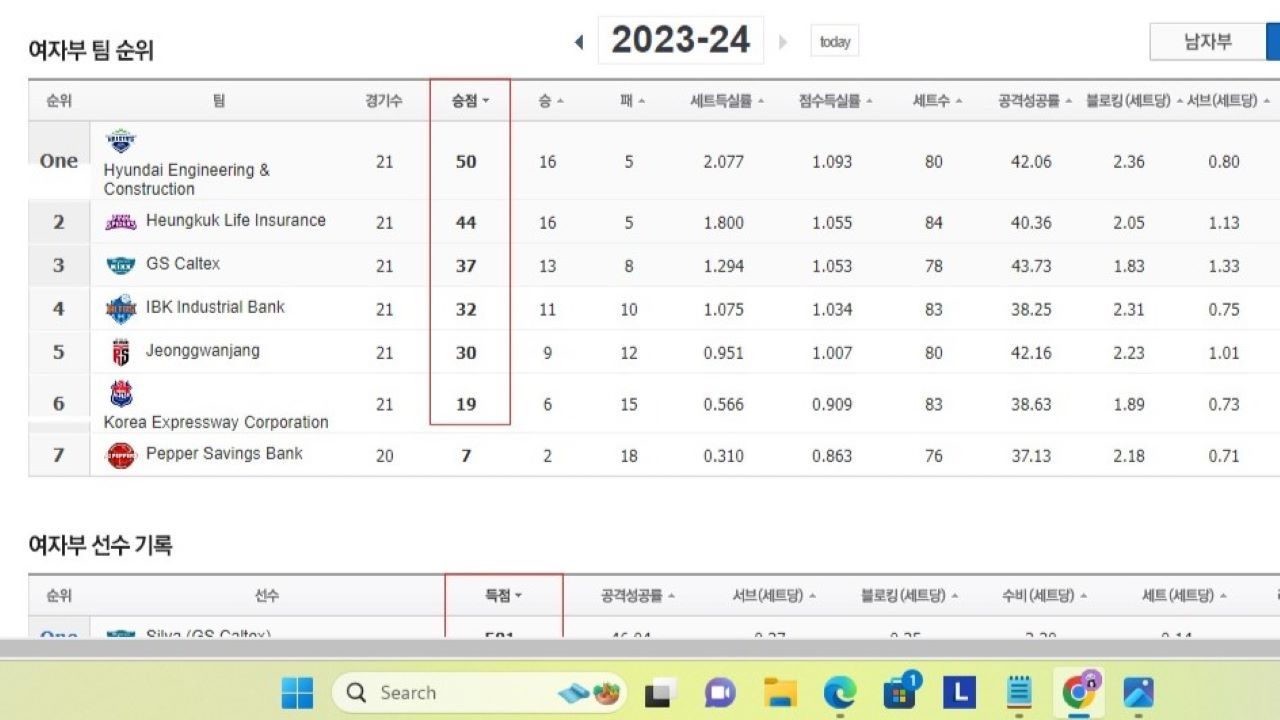Open Pepper Savings Bank team link
Viewport: 1280px width, 720px height.
pyautogui.click(x=224, y=453)
